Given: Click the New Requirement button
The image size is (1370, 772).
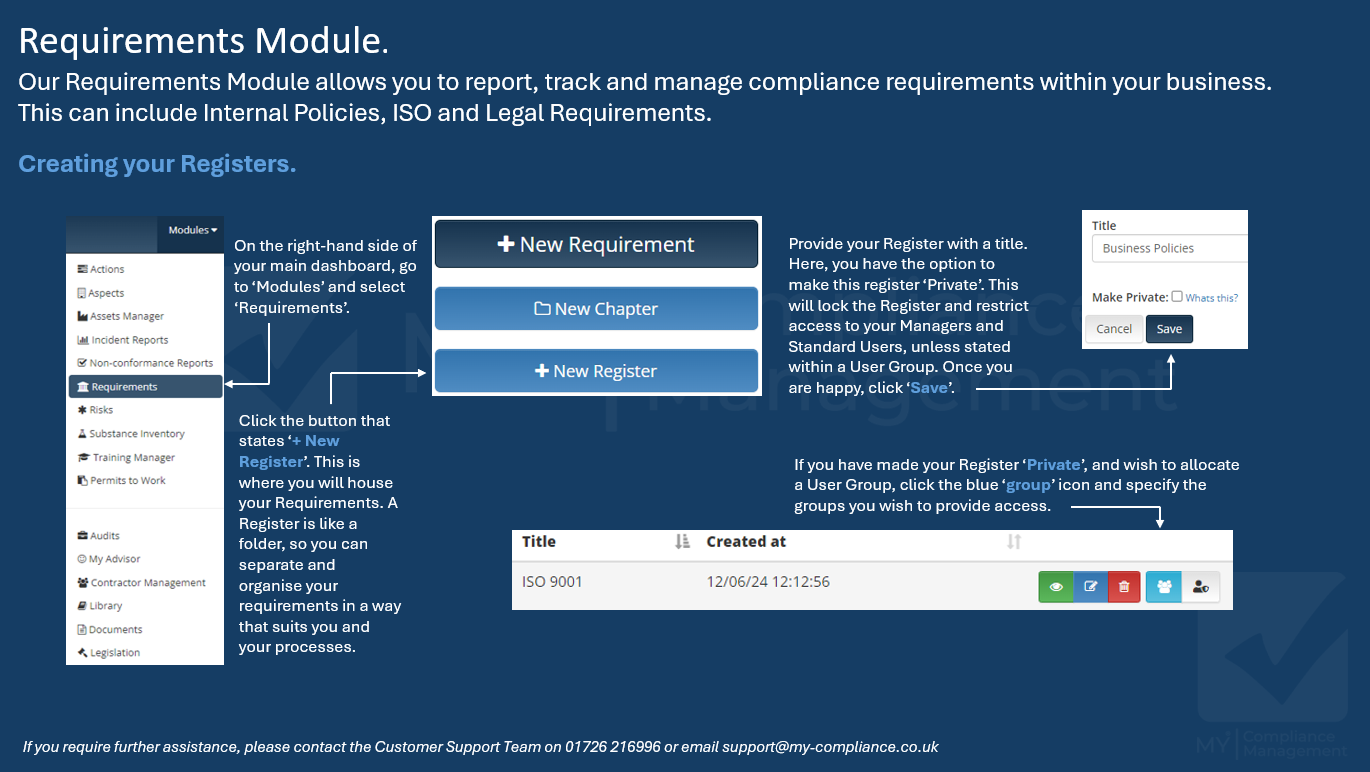Looking at the screenshot, I should click(596, 245).
